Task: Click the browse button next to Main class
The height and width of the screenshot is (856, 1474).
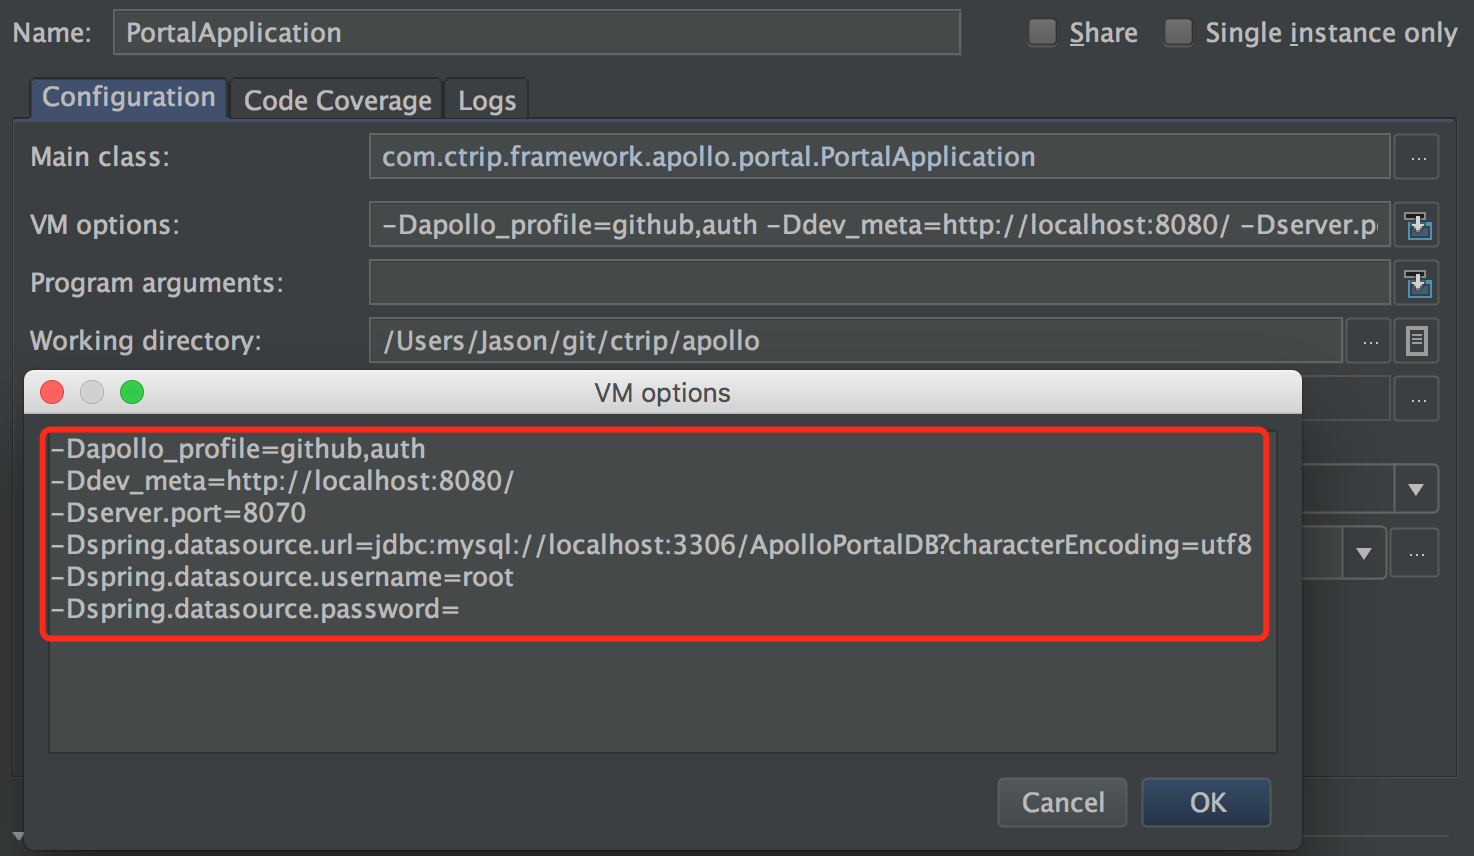Action: pyautogui.click(x=1417, y=156)
